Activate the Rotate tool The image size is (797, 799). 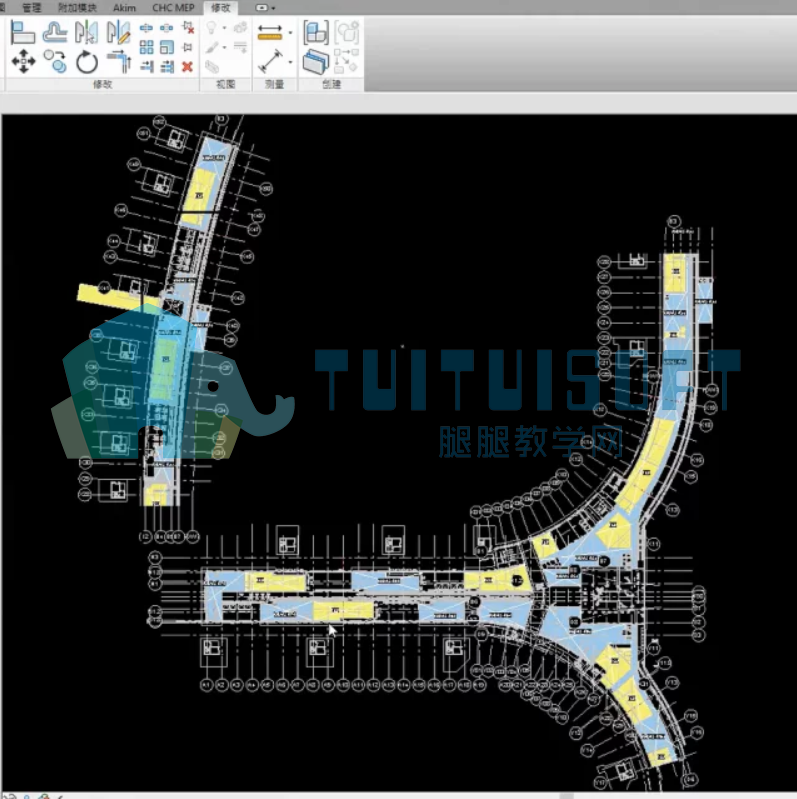(x=87, y=62)
